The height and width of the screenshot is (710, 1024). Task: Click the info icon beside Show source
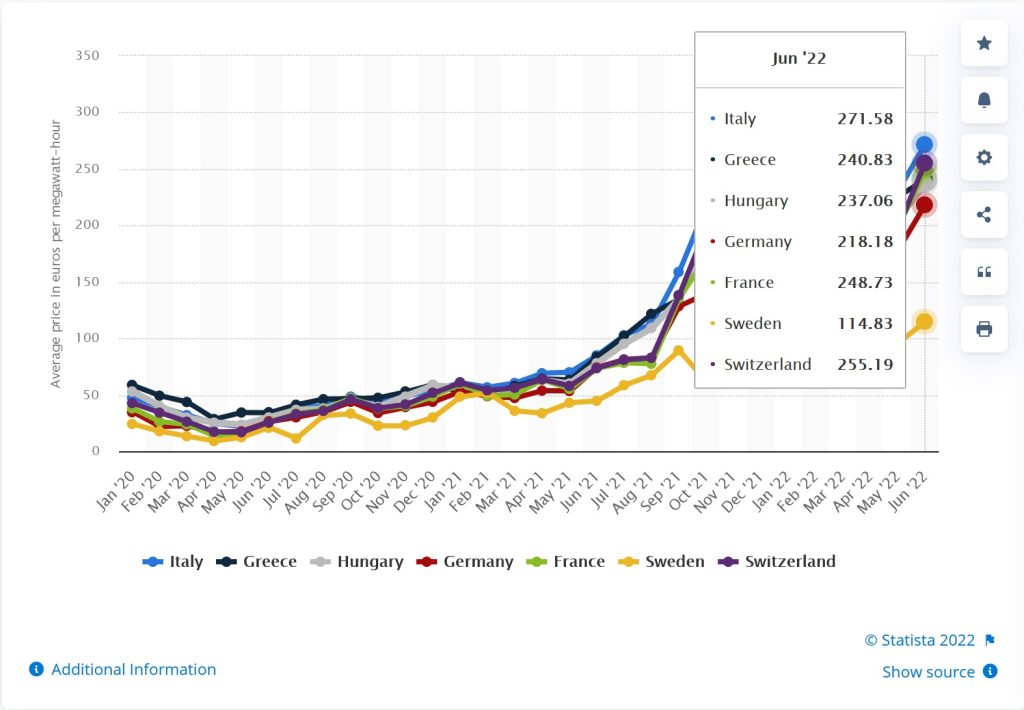(x=990, y=671)
